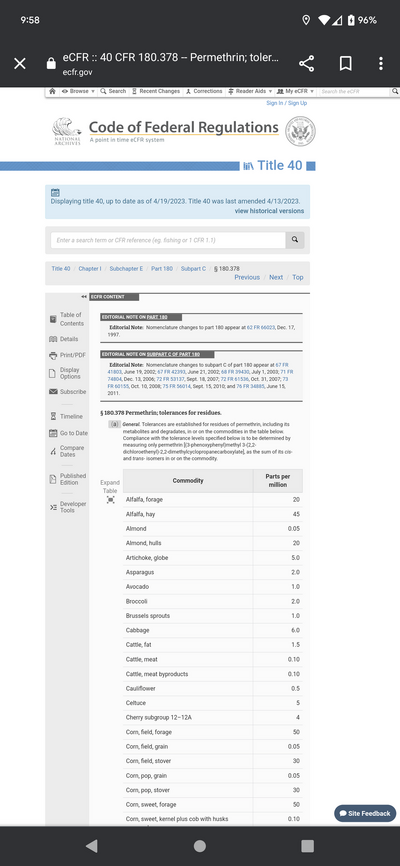Tap the Android recent apps button
The image size is (400, 866).
pyautogui.click(x=307, y=846)
